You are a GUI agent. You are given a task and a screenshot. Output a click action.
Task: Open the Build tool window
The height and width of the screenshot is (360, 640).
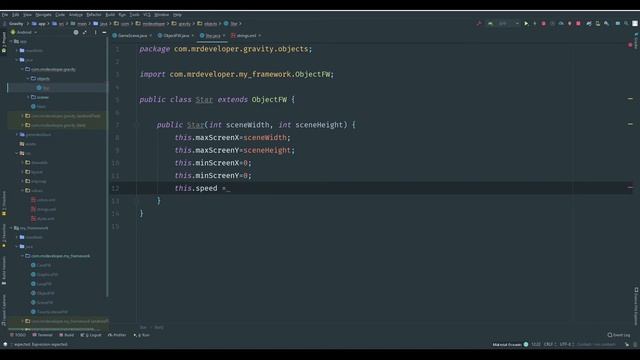67,335
